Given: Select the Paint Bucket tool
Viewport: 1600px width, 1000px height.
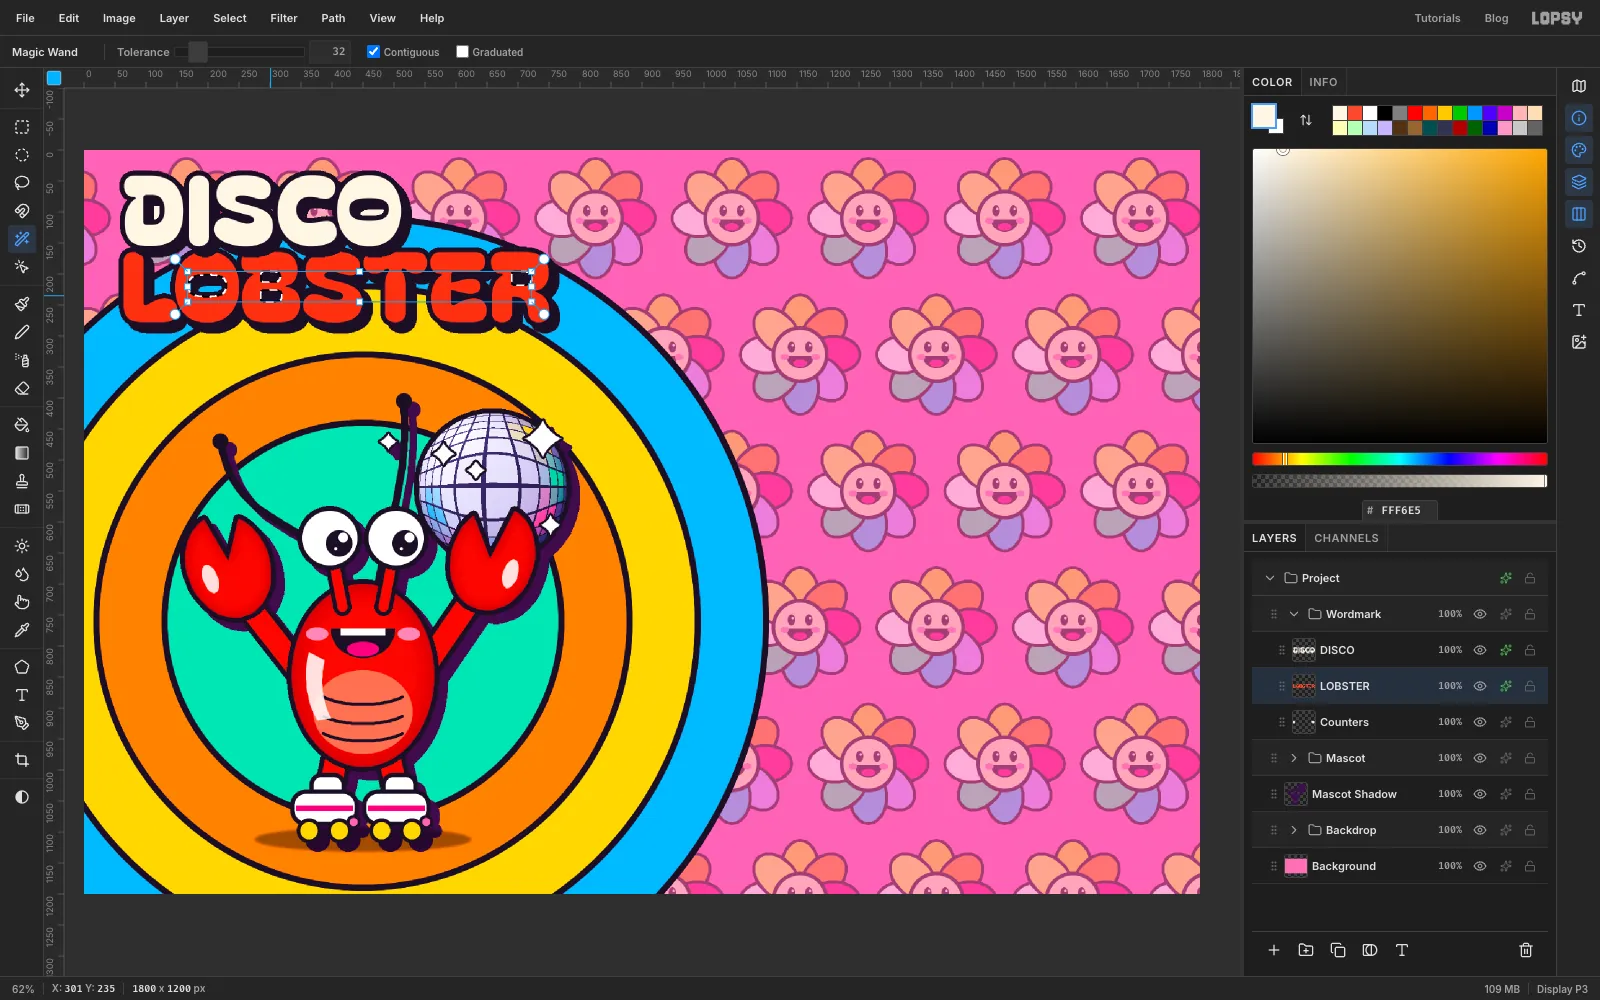Looking at the screenshot, I should tap(22, 425).
